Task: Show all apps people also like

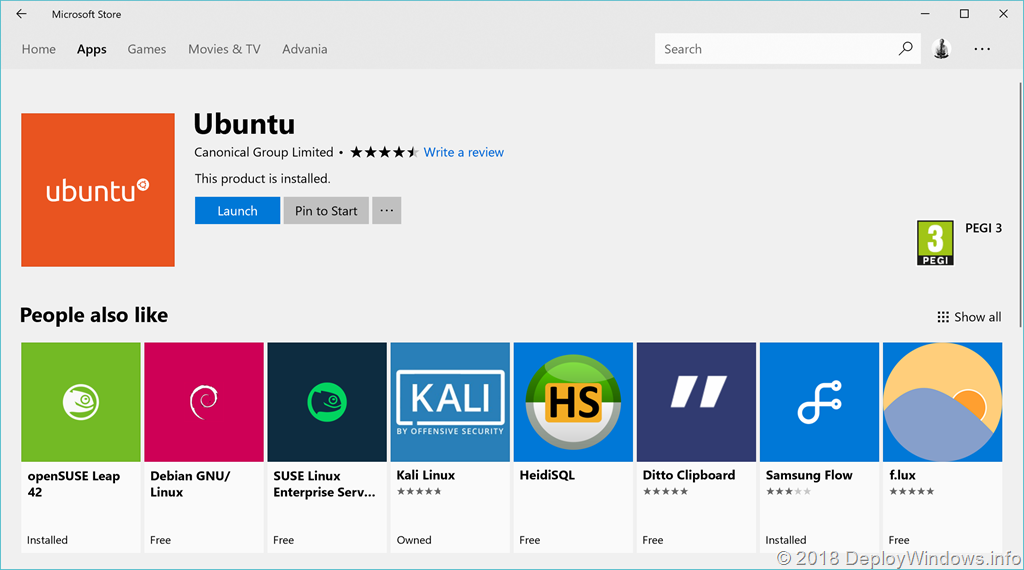Action: [x=969, y=317]
